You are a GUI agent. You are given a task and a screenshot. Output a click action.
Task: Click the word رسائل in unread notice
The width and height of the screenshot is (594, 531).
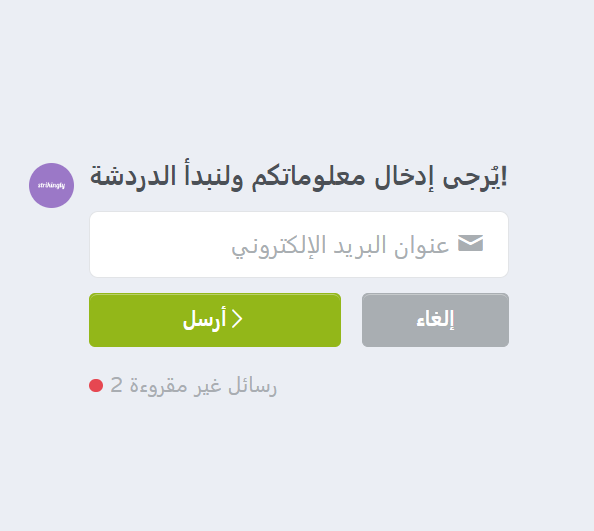[253, 386]
